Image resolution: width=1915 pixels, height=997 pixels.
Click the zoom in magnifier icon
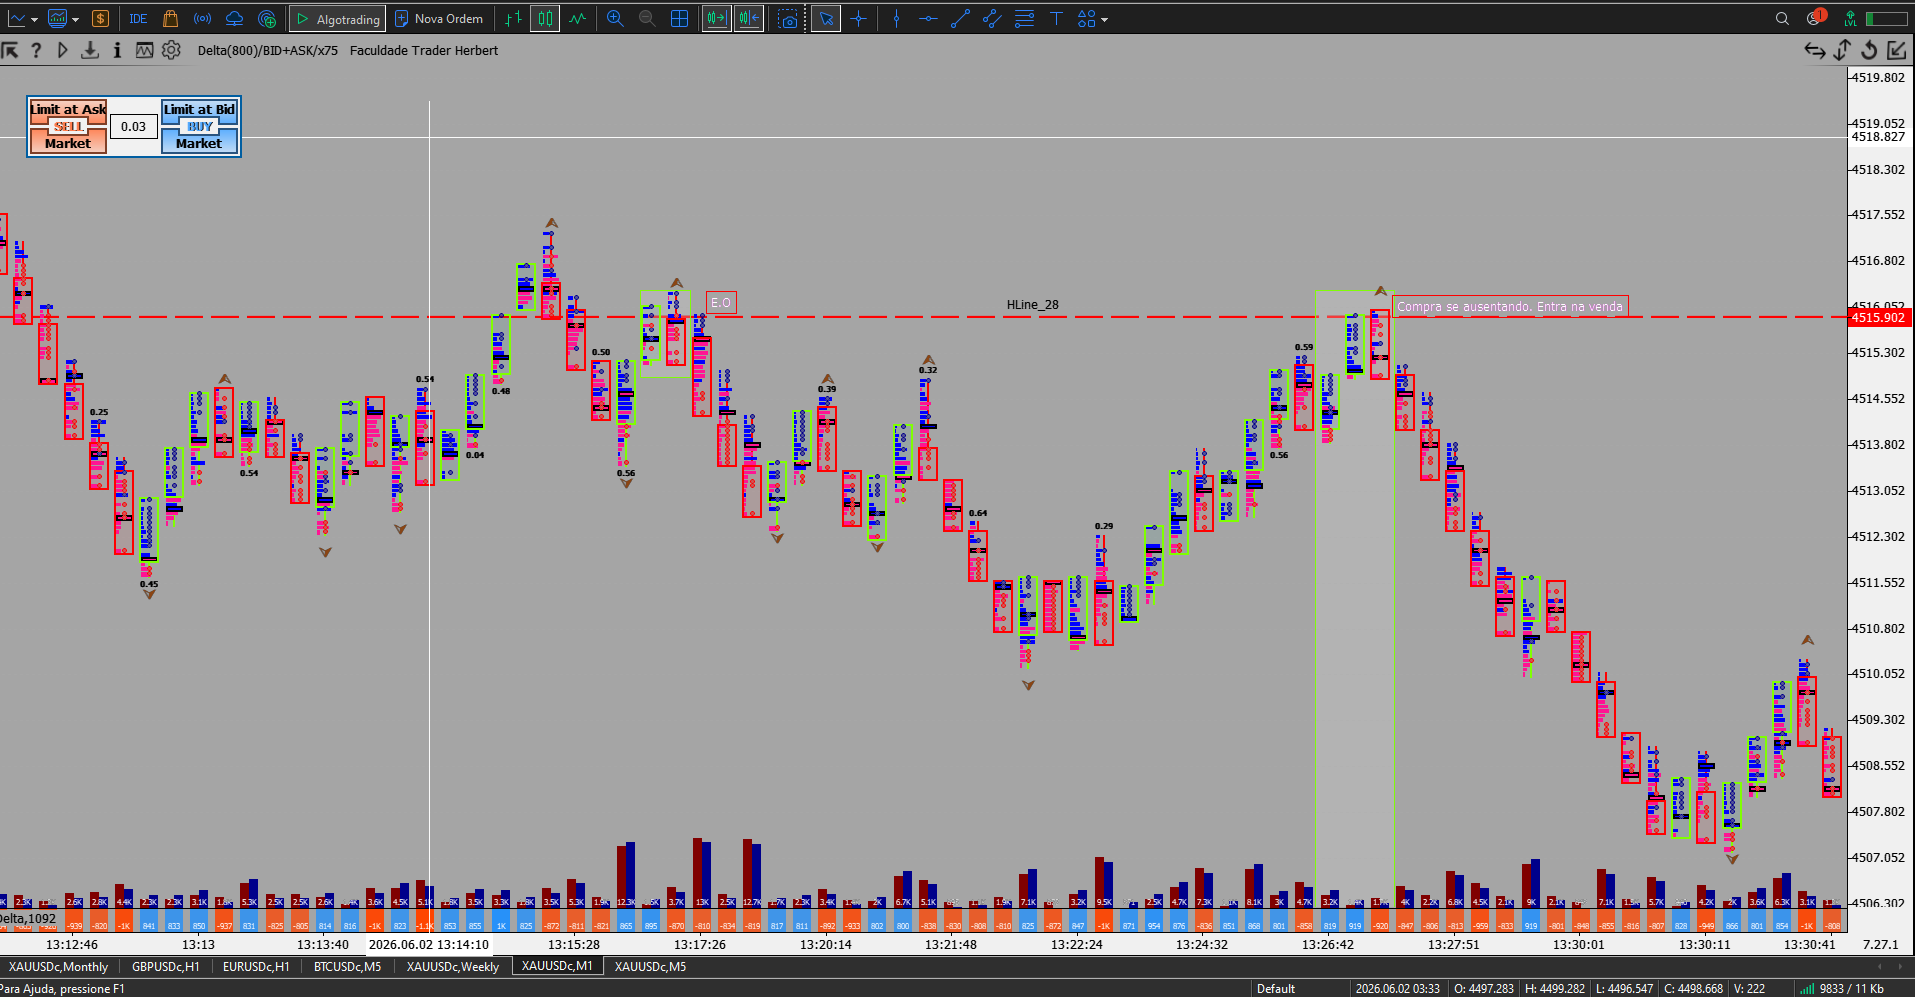coord(615,19)
